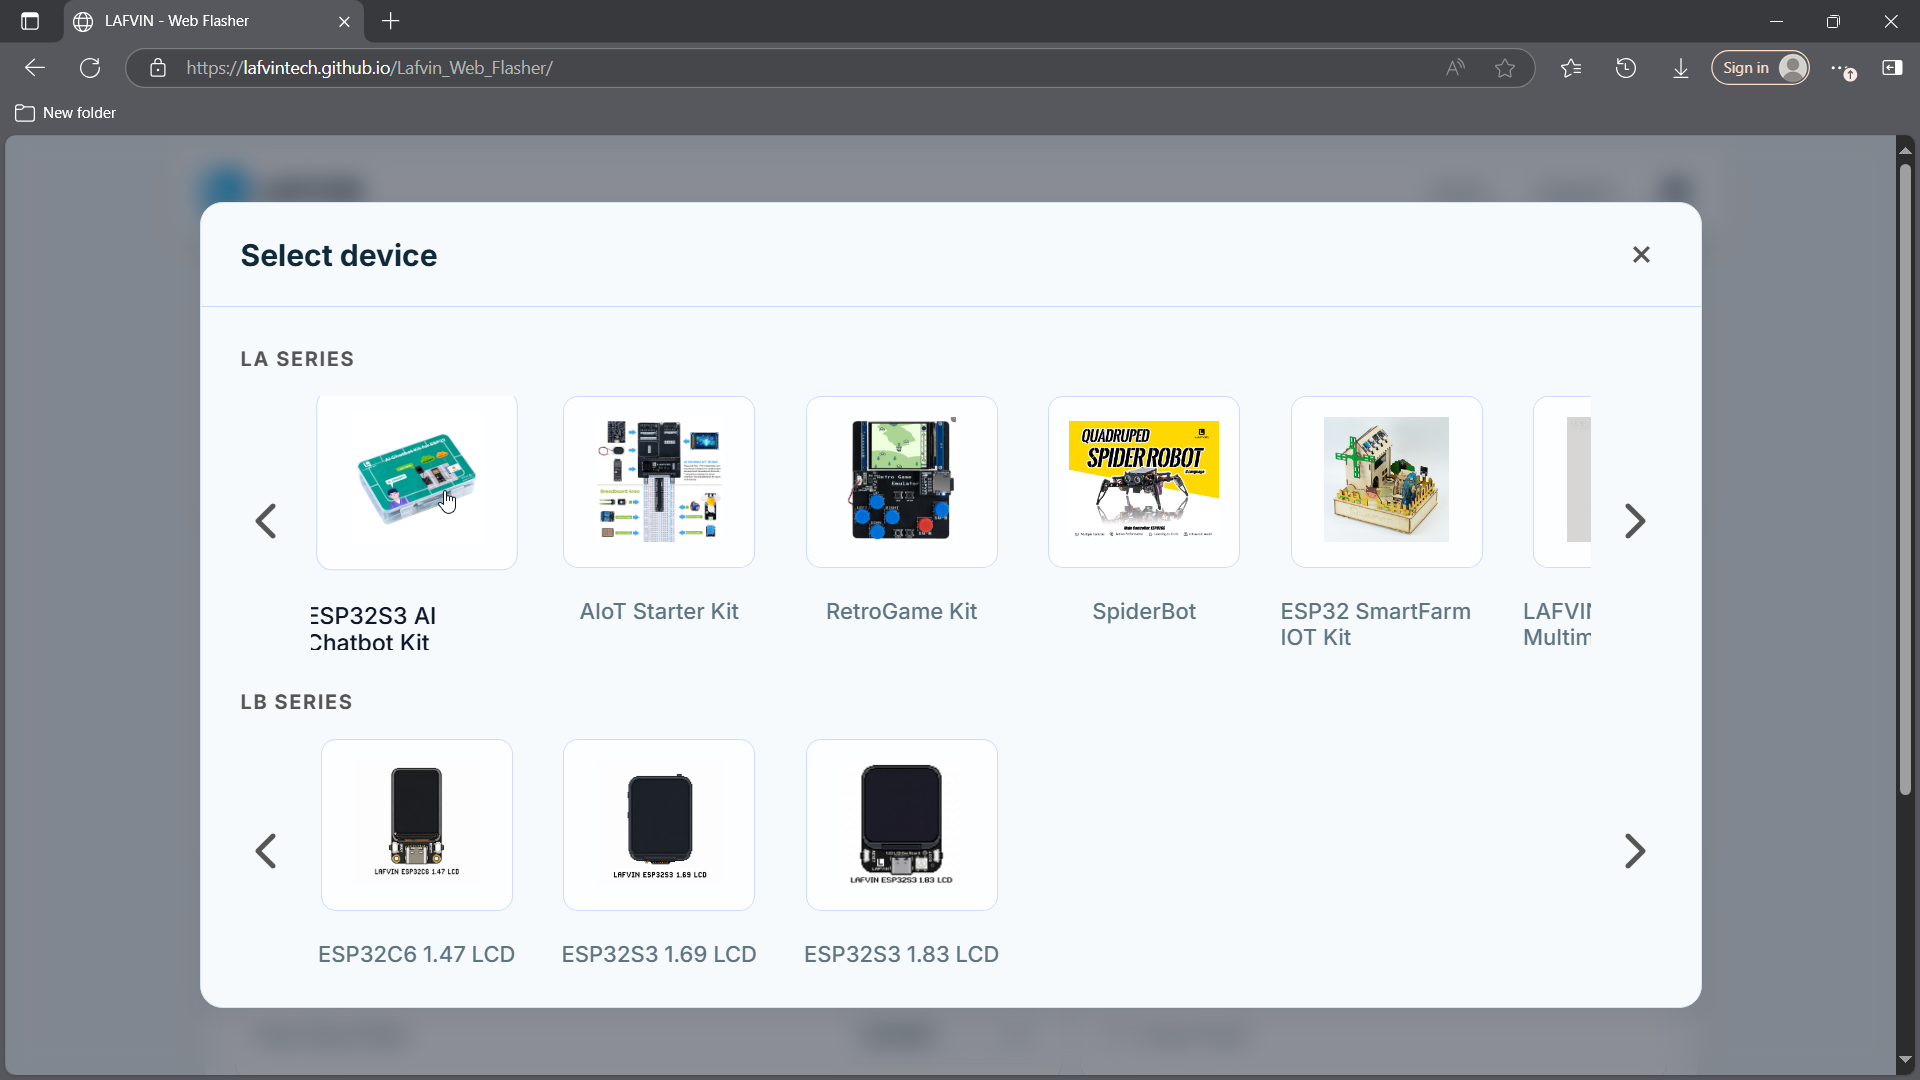Click the Sign in button
This screenshot has height=1080, width=1920.
click(x=1760, y=68)
